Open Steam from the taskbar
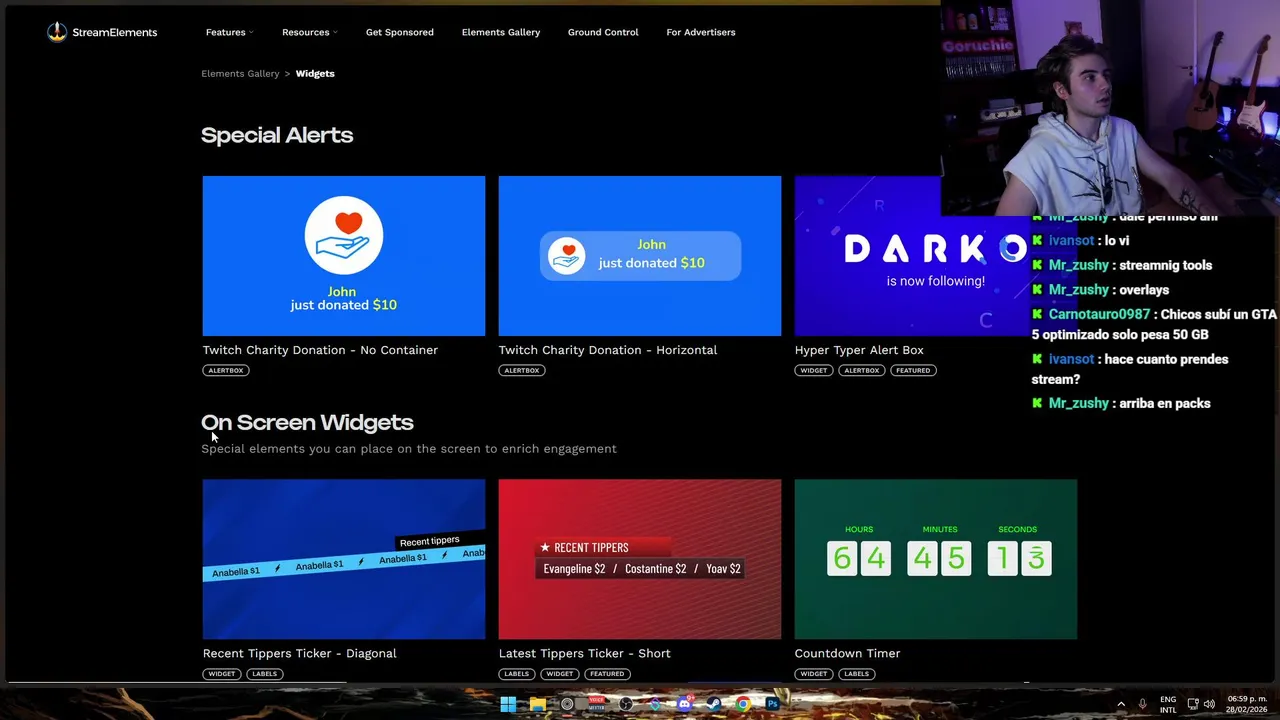Viewport: 1280px width, 720px height. [713, 704]
